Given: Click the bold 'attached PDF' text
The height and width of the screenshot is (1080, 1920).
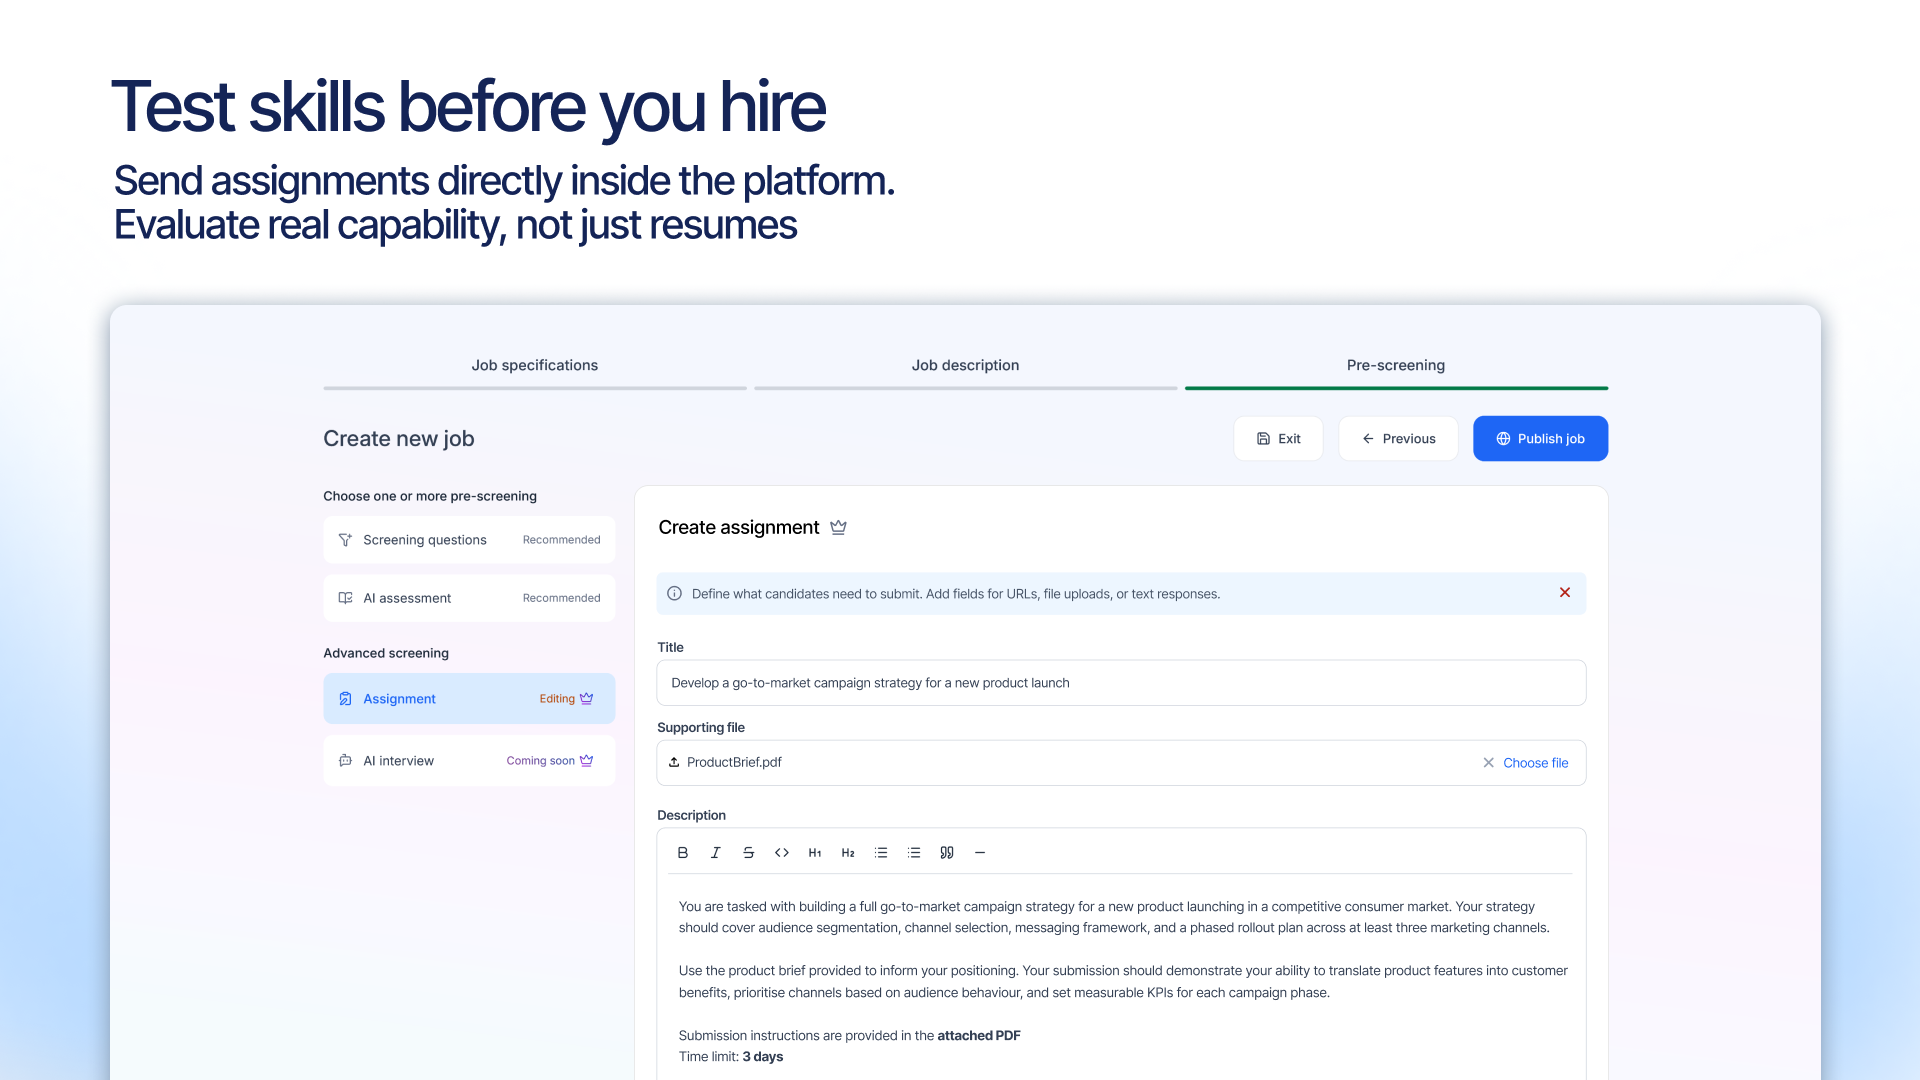Looking at the screenshot, I should pos(979,1036).
